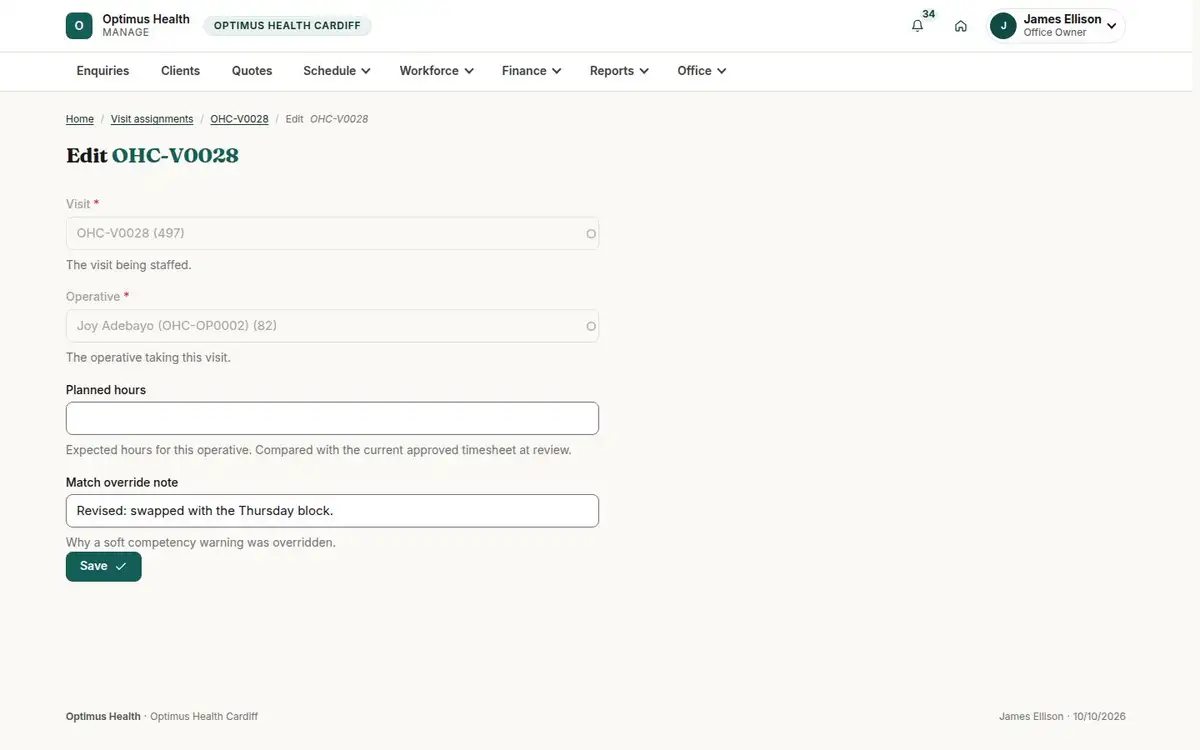Click the Optimus Health logo square
Viewport: 1200px width, 750px height.
click(x=79, y=26)
